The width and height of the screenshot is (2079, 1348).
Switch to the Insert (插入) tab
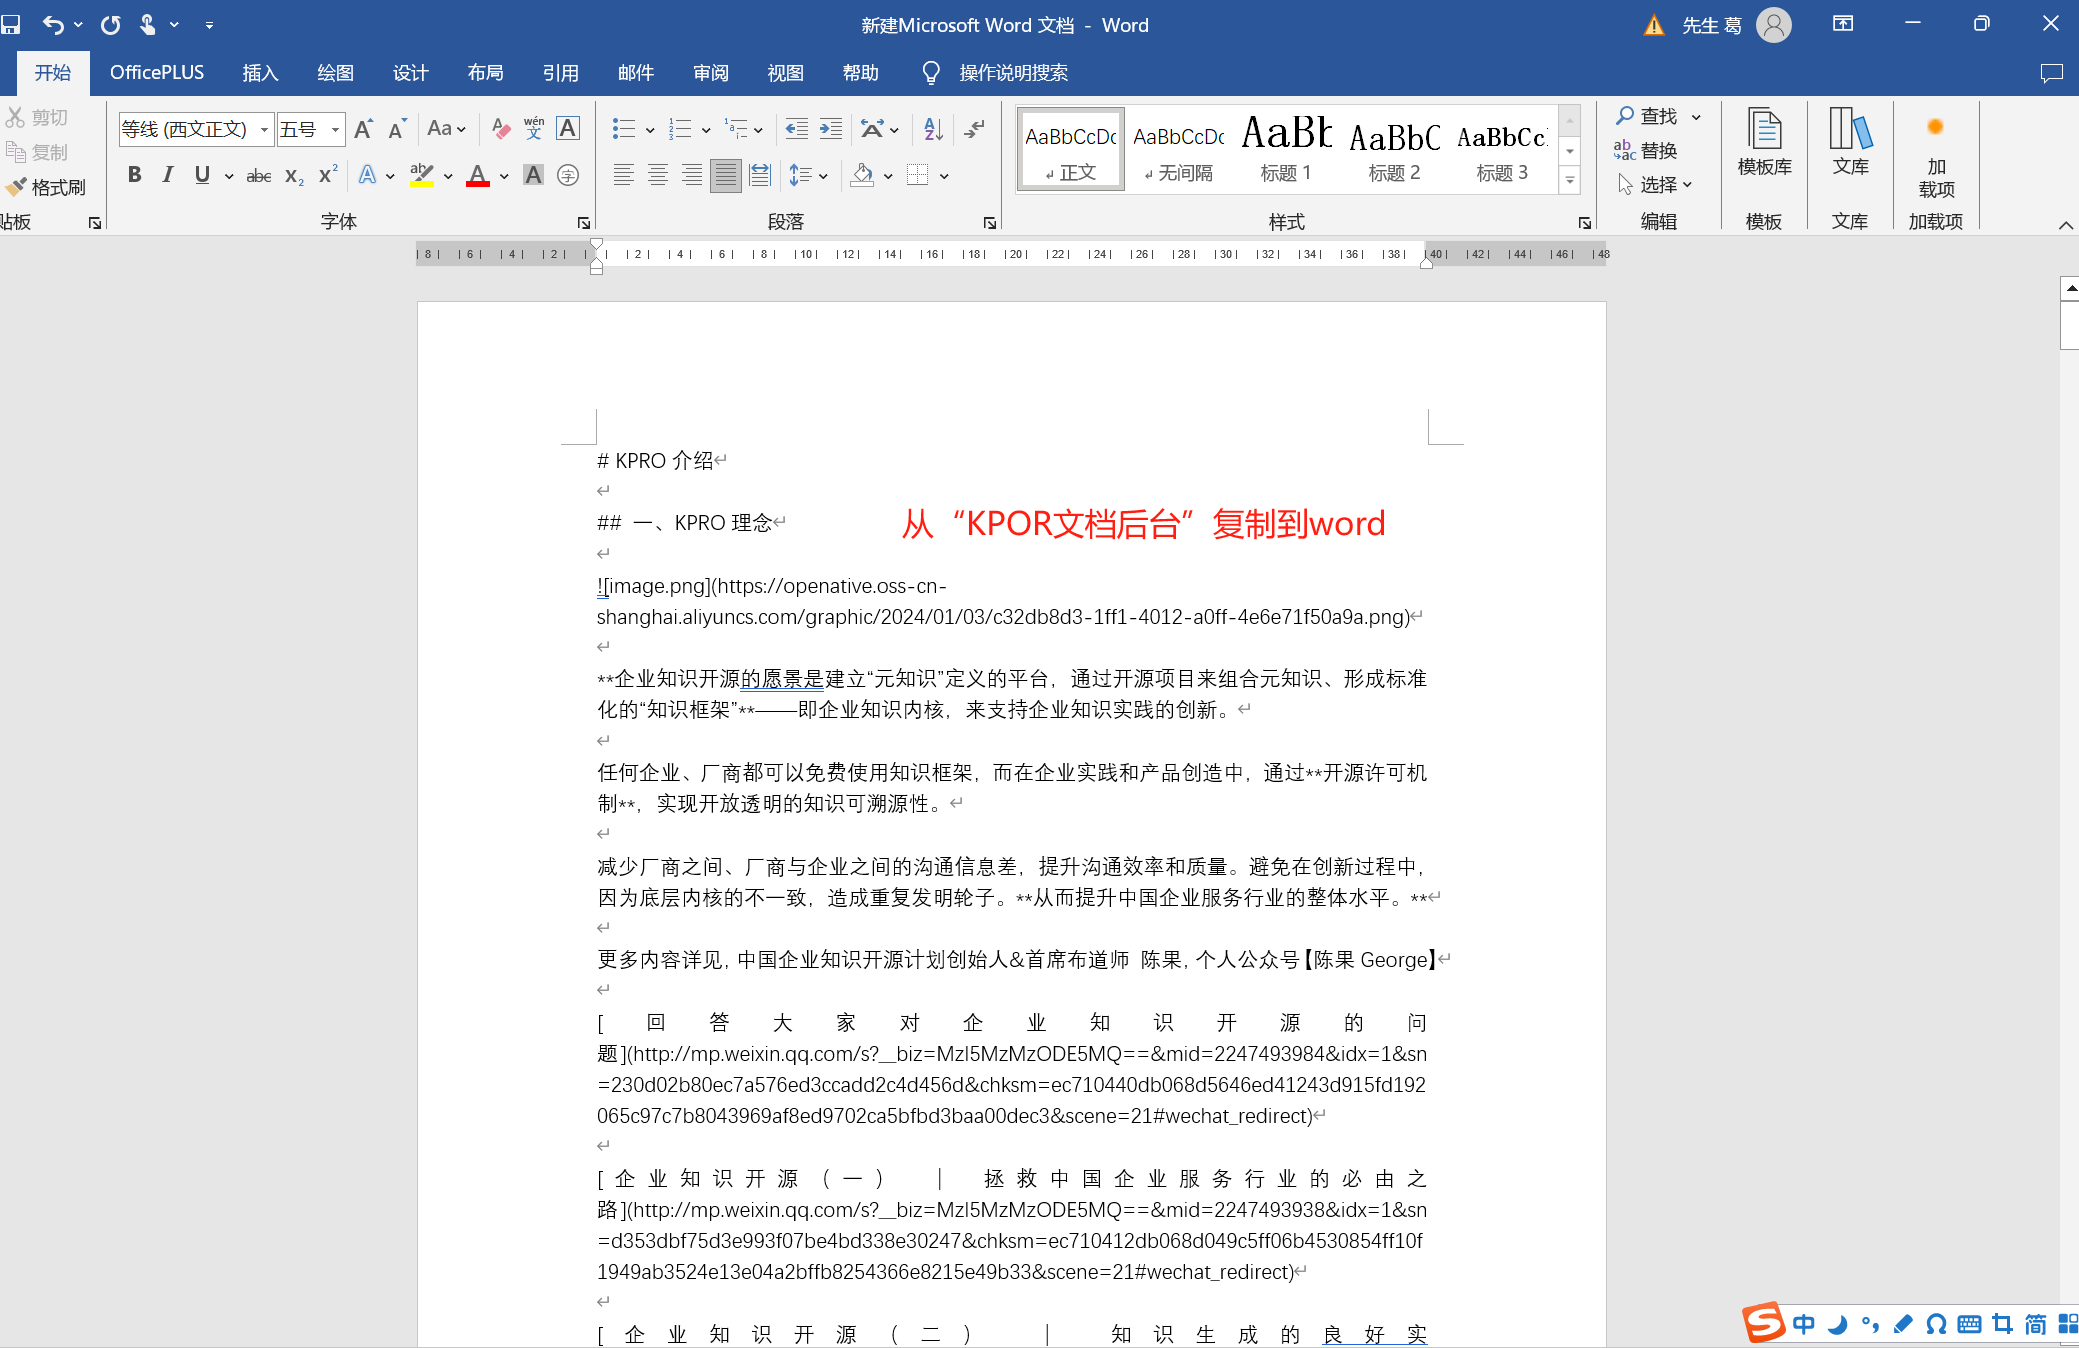(260, 73)
